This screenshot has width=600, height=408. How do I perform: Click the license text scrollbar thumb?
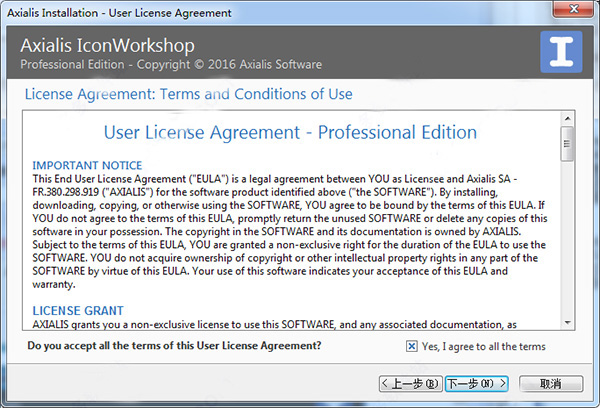[x=567, y=144]
